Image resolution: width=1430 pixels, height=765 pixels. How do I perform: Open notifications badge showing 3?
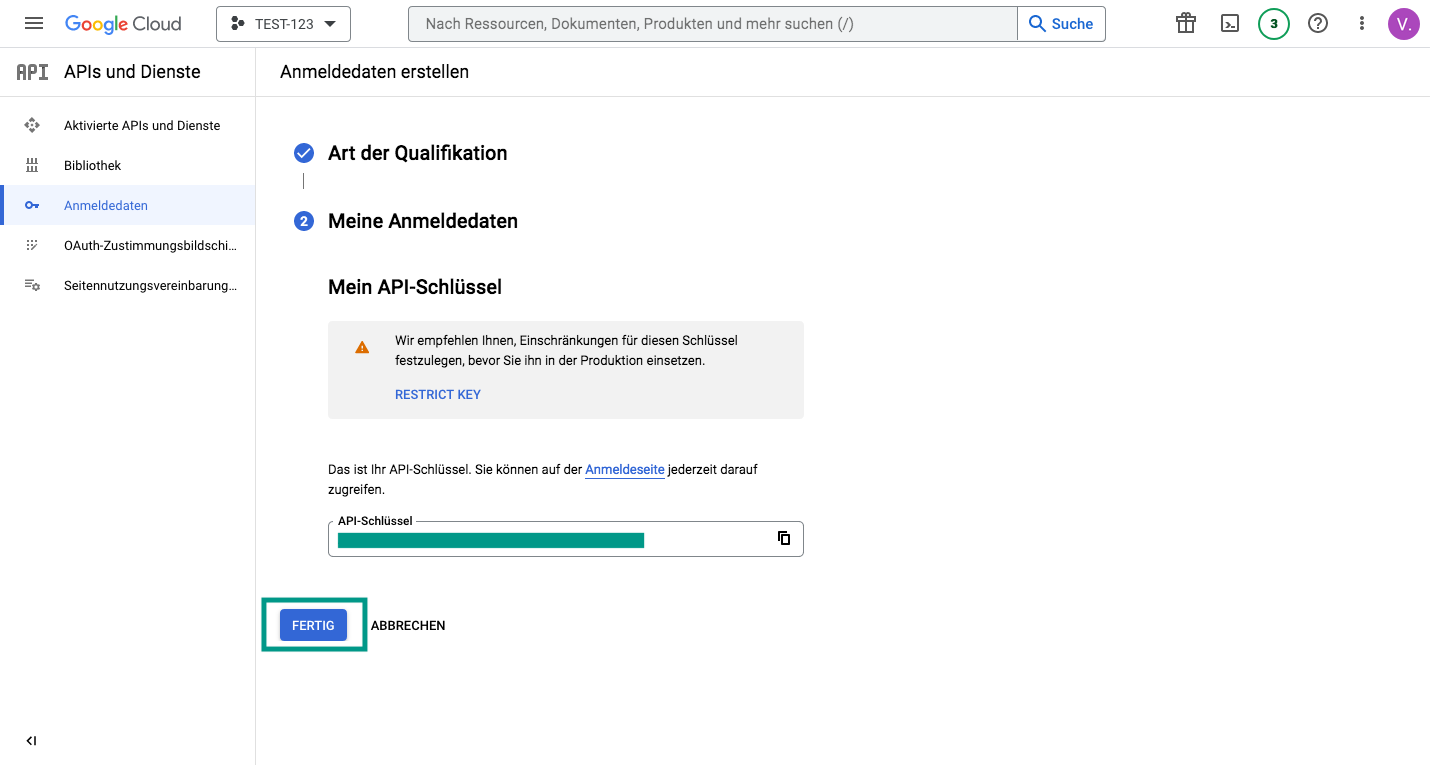click(1273, 23)
